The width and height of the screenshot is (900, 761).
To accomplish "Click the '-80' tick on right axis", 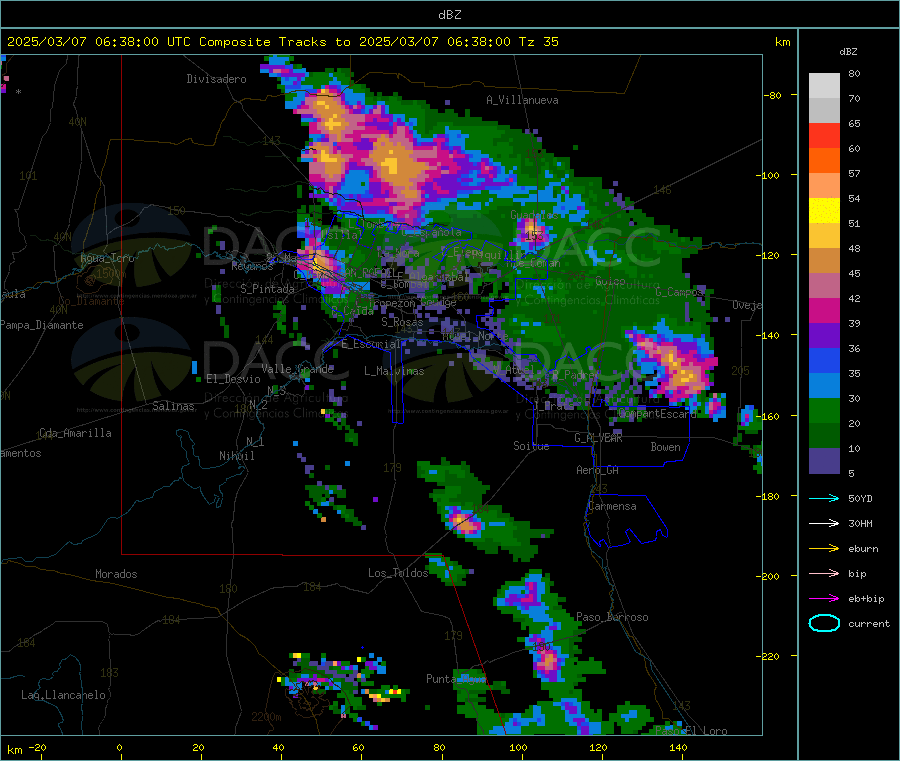I will pos(773,95).
